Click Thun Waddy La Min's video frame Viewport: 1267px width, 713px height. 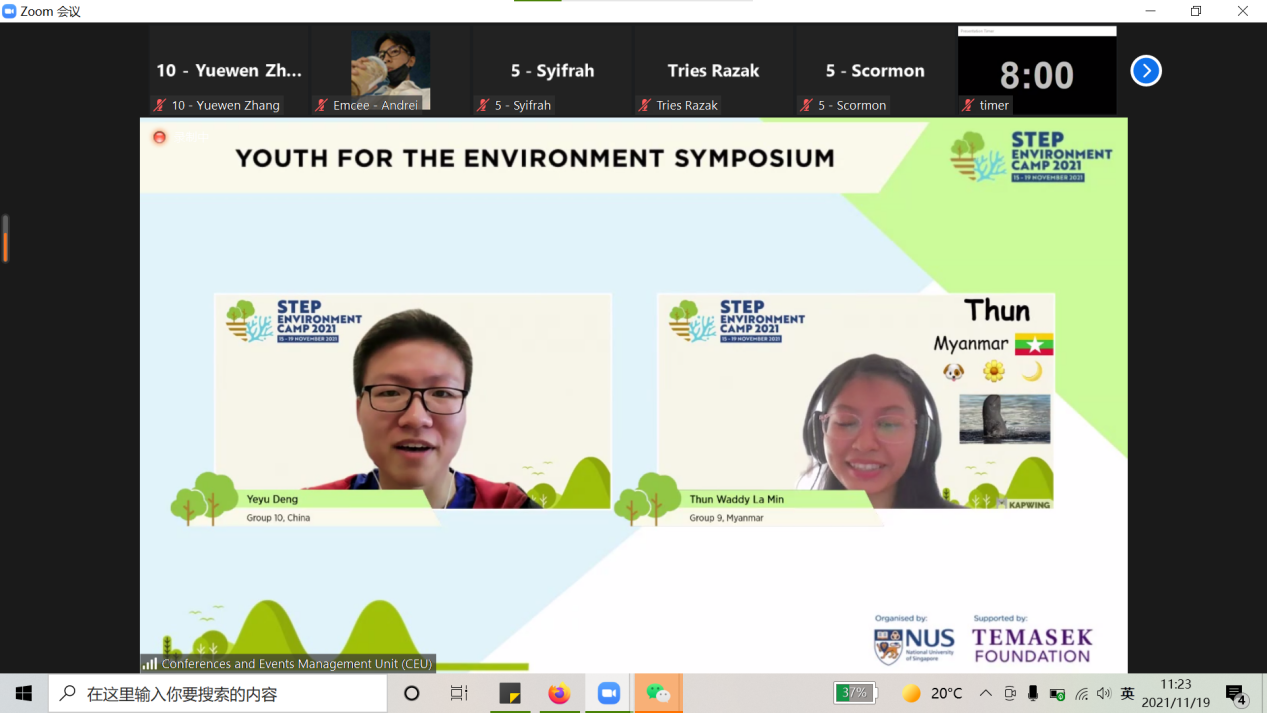(856, 401)
